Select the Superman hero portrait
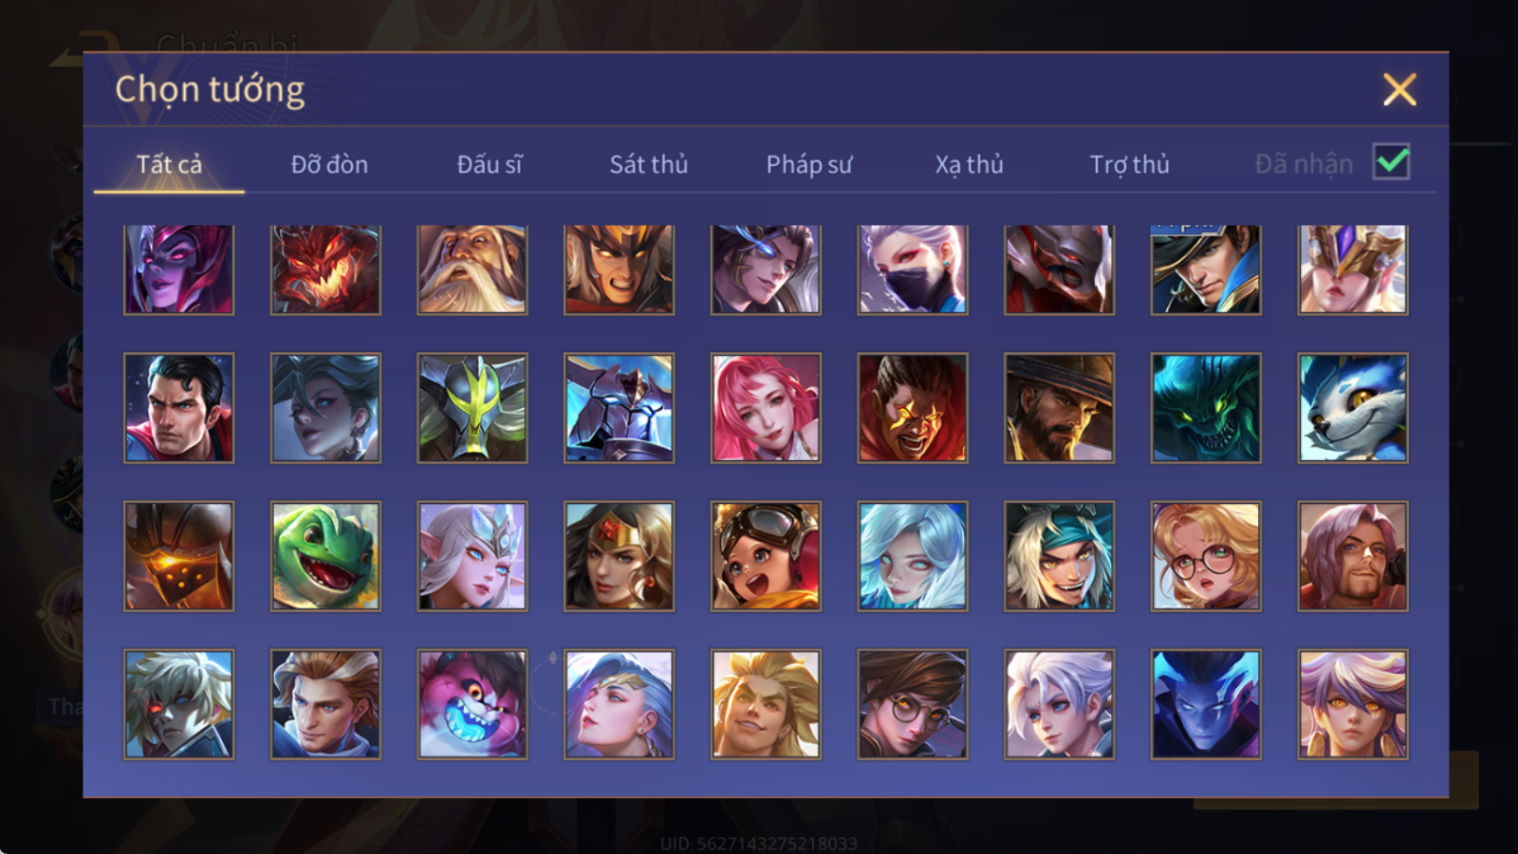Screen dimensions: 1518x854 tap(179, 408)
